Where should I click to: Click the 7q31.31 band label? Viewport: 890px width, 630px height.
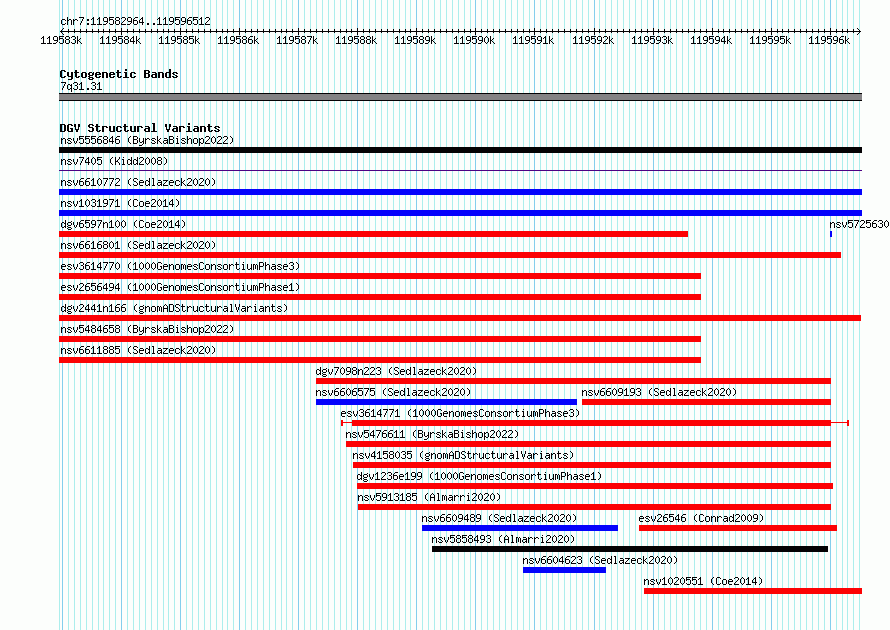point(81,86)
